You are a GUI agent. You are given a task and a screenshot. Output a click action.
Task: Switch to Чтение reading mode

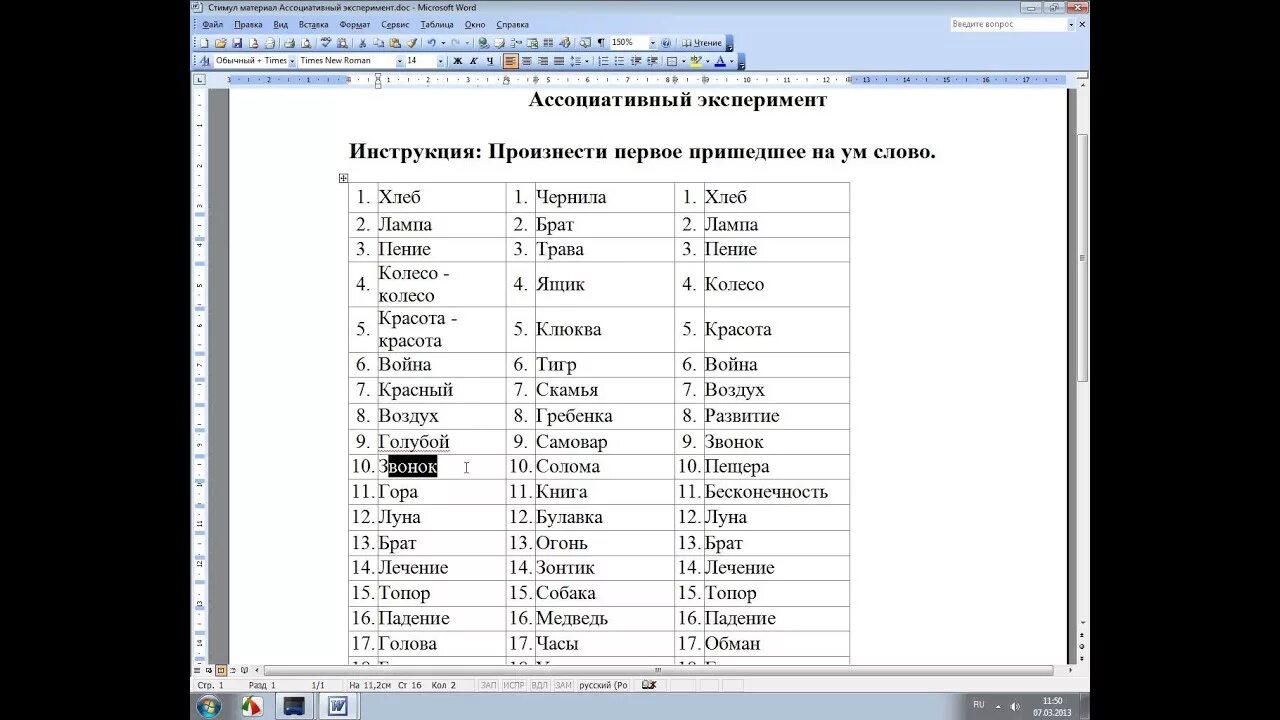tap(701, 43)
